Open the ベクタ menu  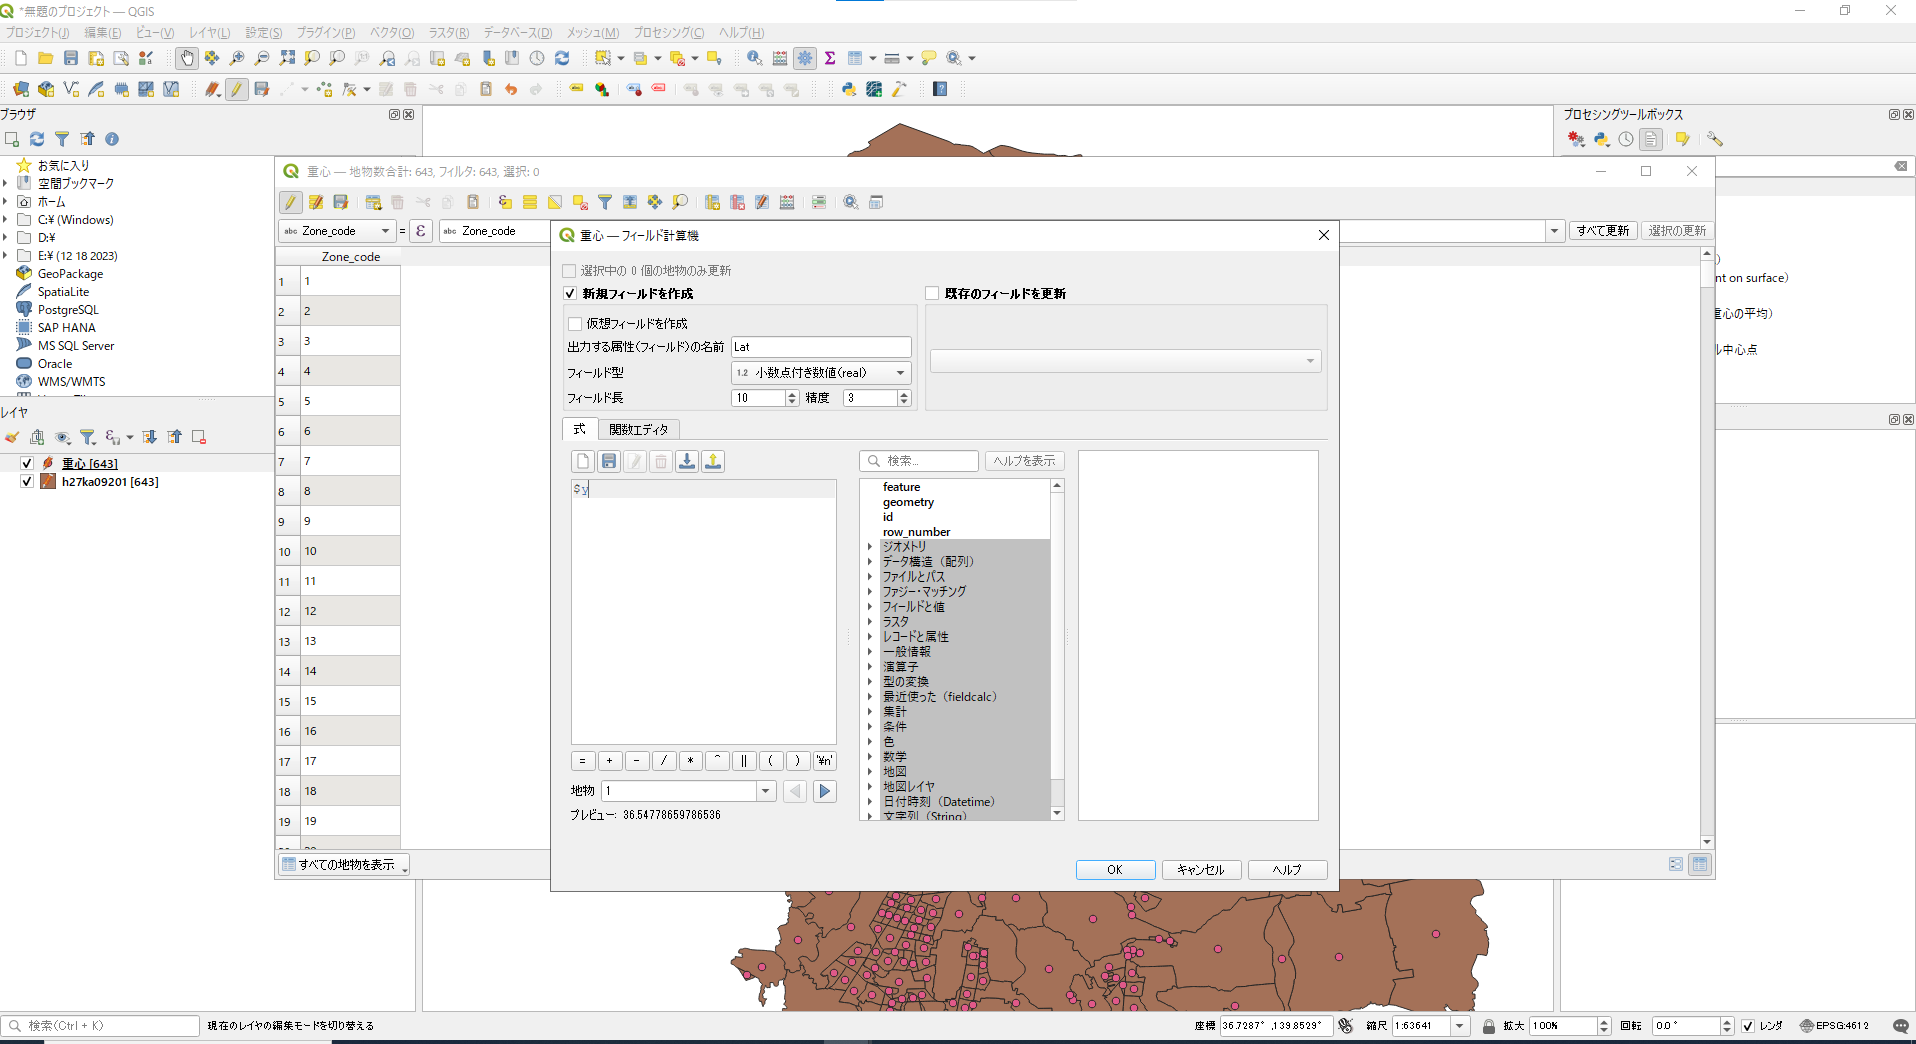(x=391, y=33)
